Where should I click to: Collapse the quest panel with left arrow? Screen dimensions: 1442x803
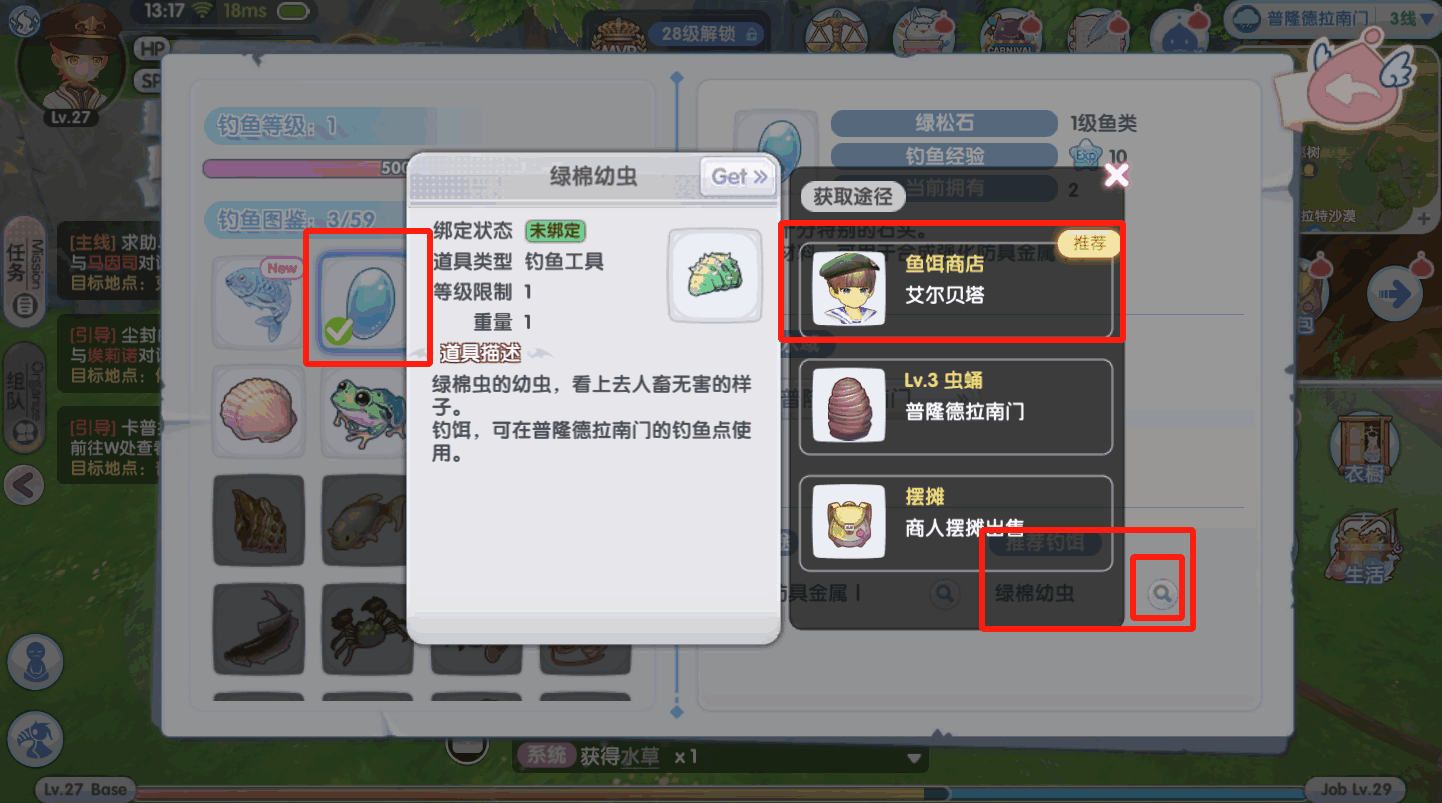pyautogui.click(x=24, y=486)
